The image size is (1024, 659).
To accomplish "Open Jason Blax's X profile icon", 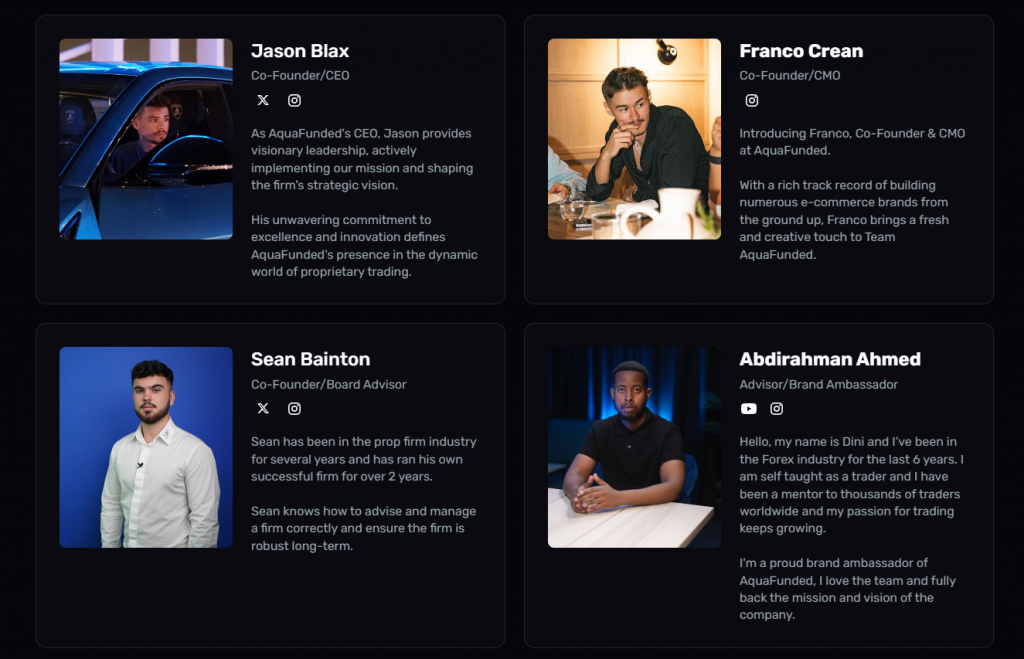I will (263, 100).
